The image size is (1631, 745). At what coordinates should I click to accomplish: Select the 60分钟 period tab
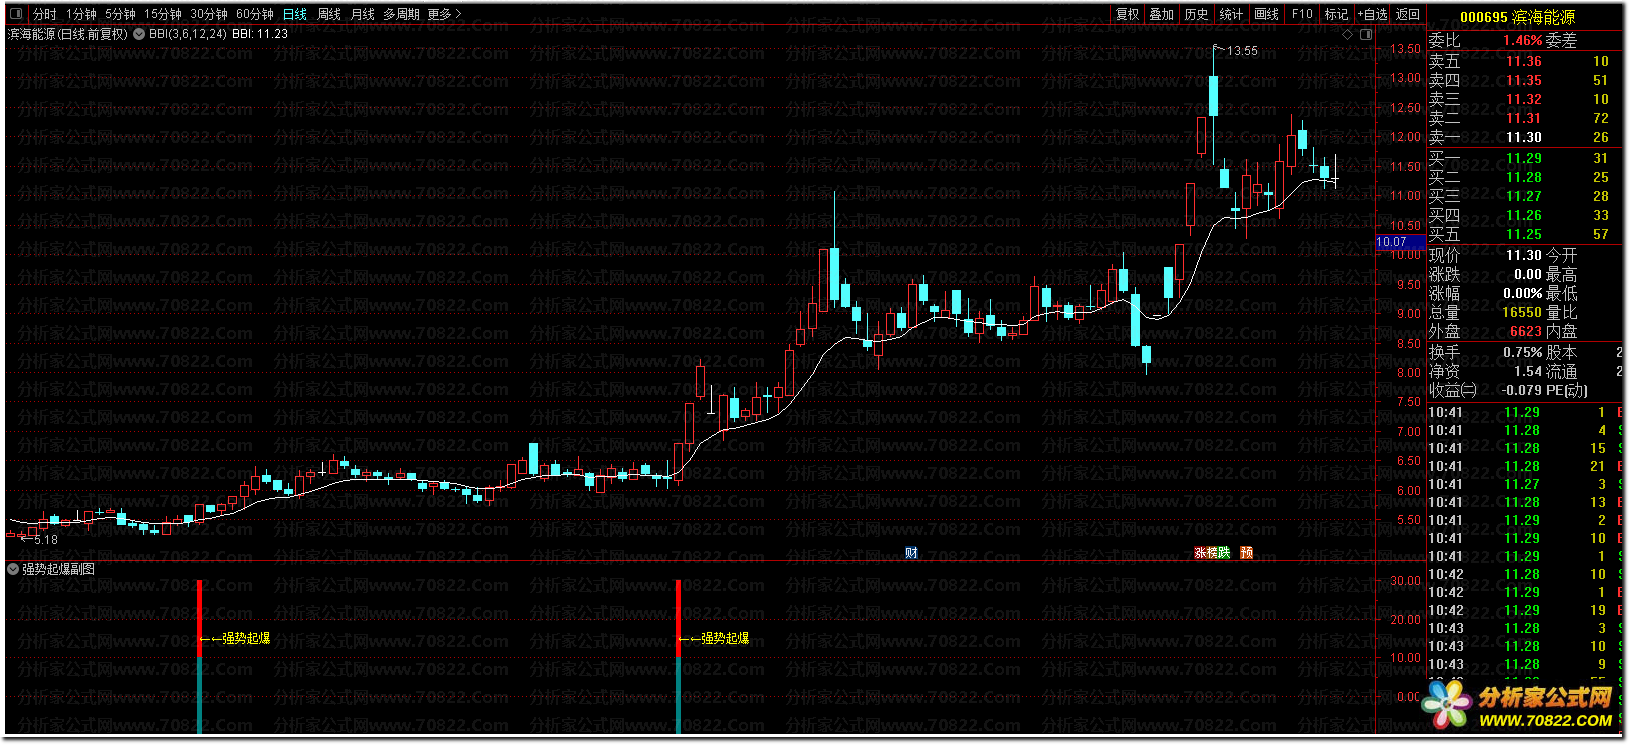[x=255, y=14]
